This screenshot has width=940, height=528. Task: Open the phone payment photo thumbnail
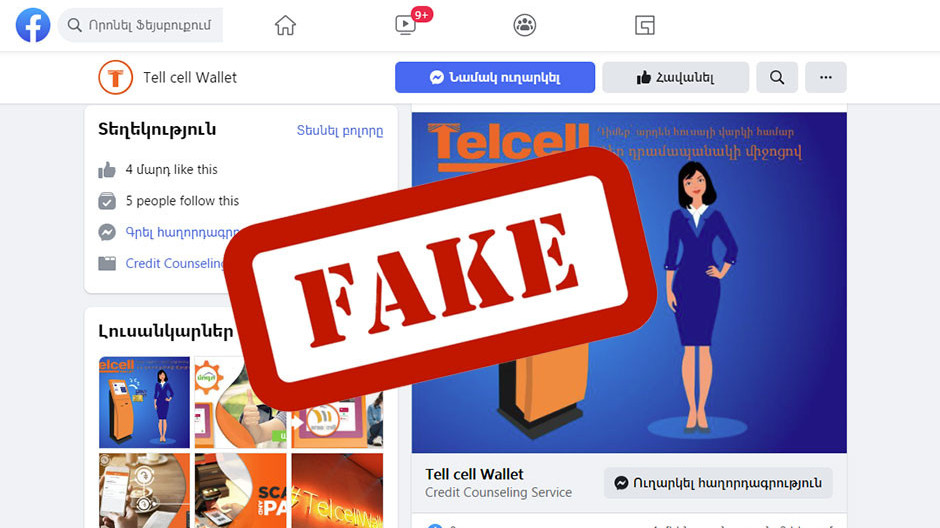point(144,491)
